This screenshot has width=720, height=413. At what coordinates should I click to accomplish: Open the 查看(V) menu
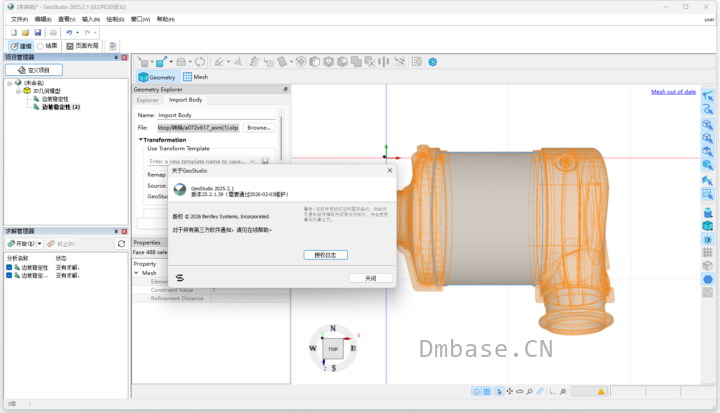67,19
